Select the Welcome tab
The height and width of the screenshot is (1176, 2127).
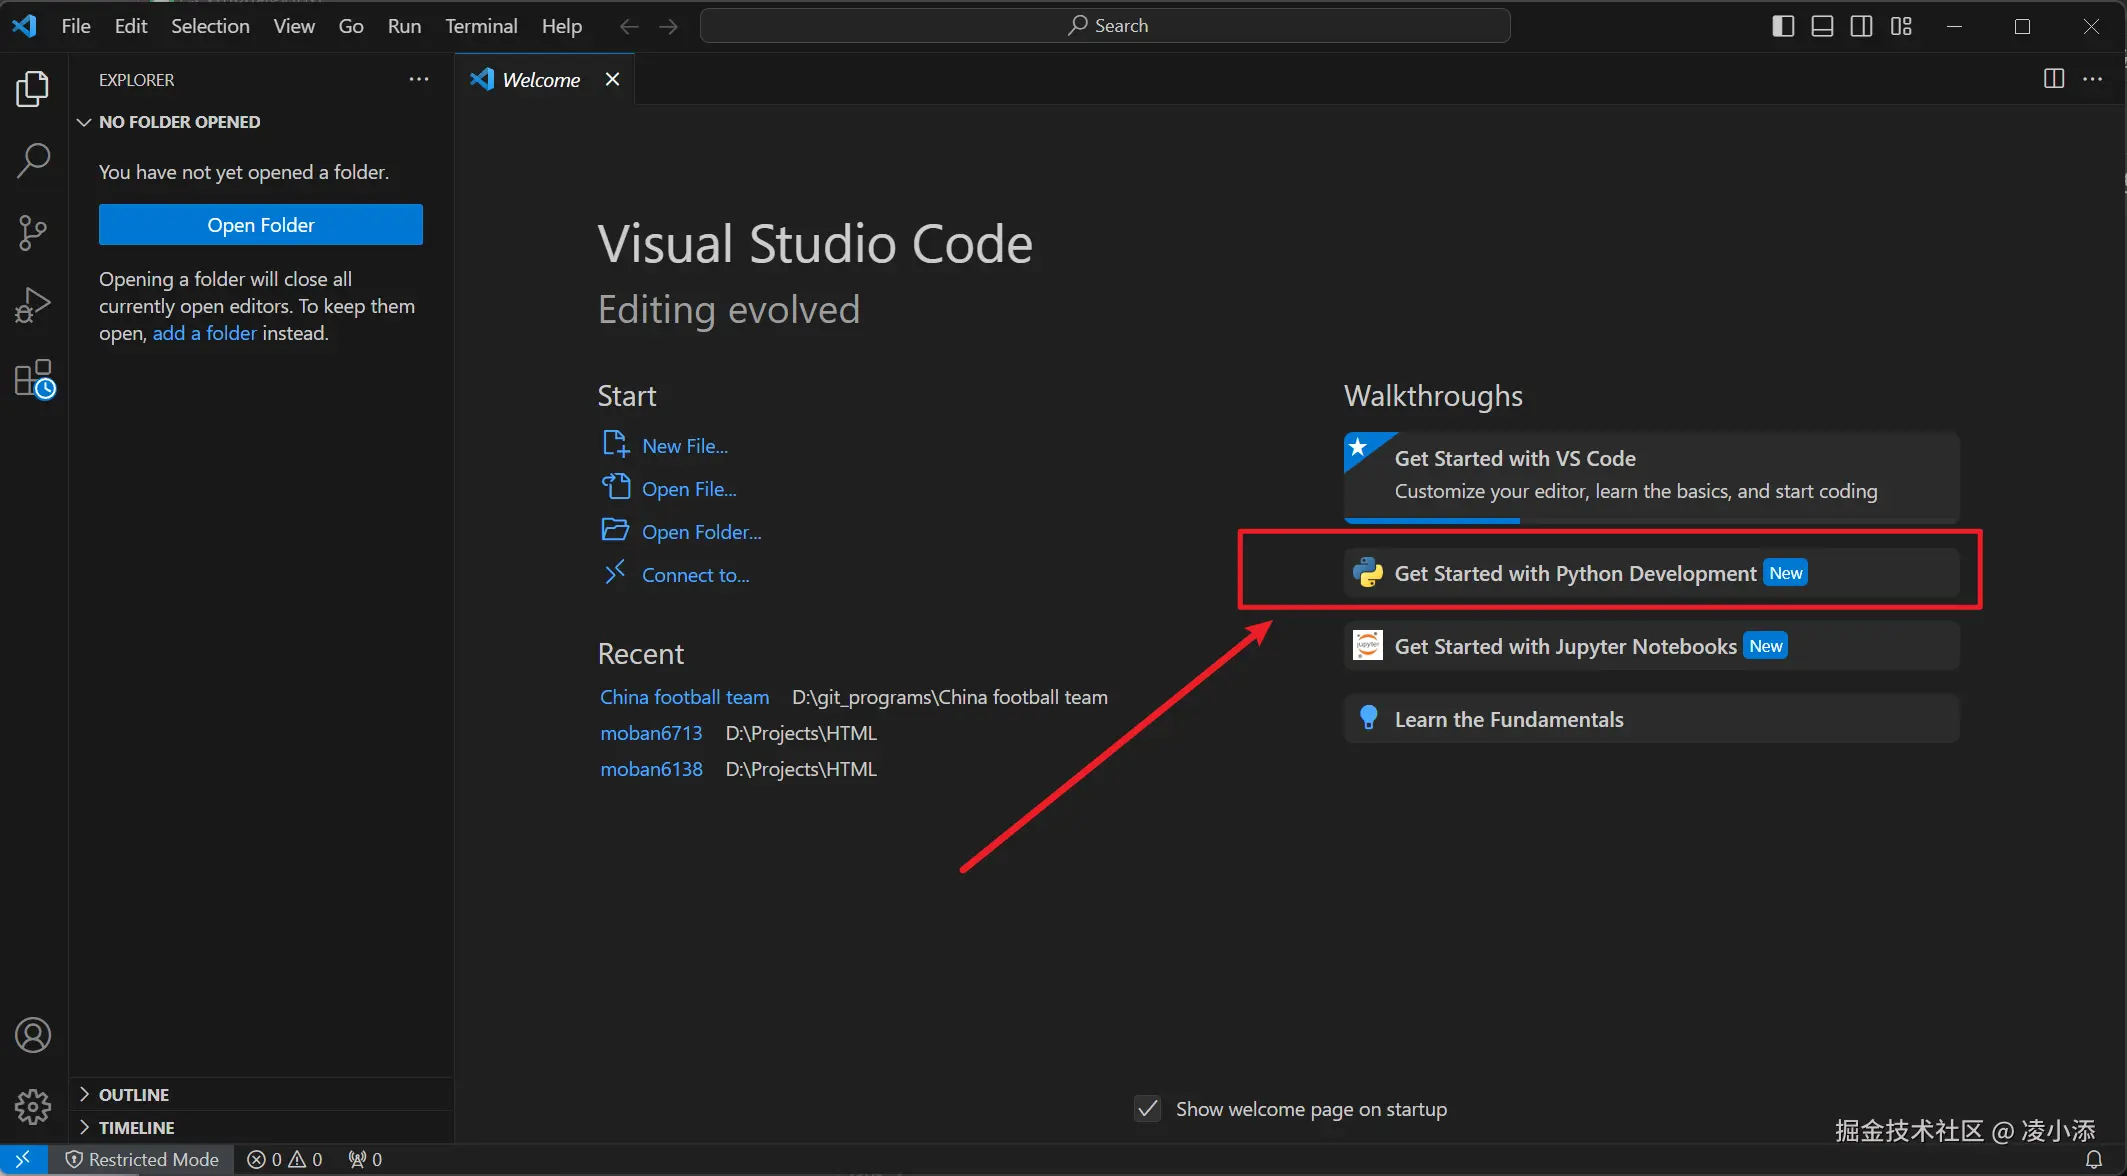pos(540,80)
